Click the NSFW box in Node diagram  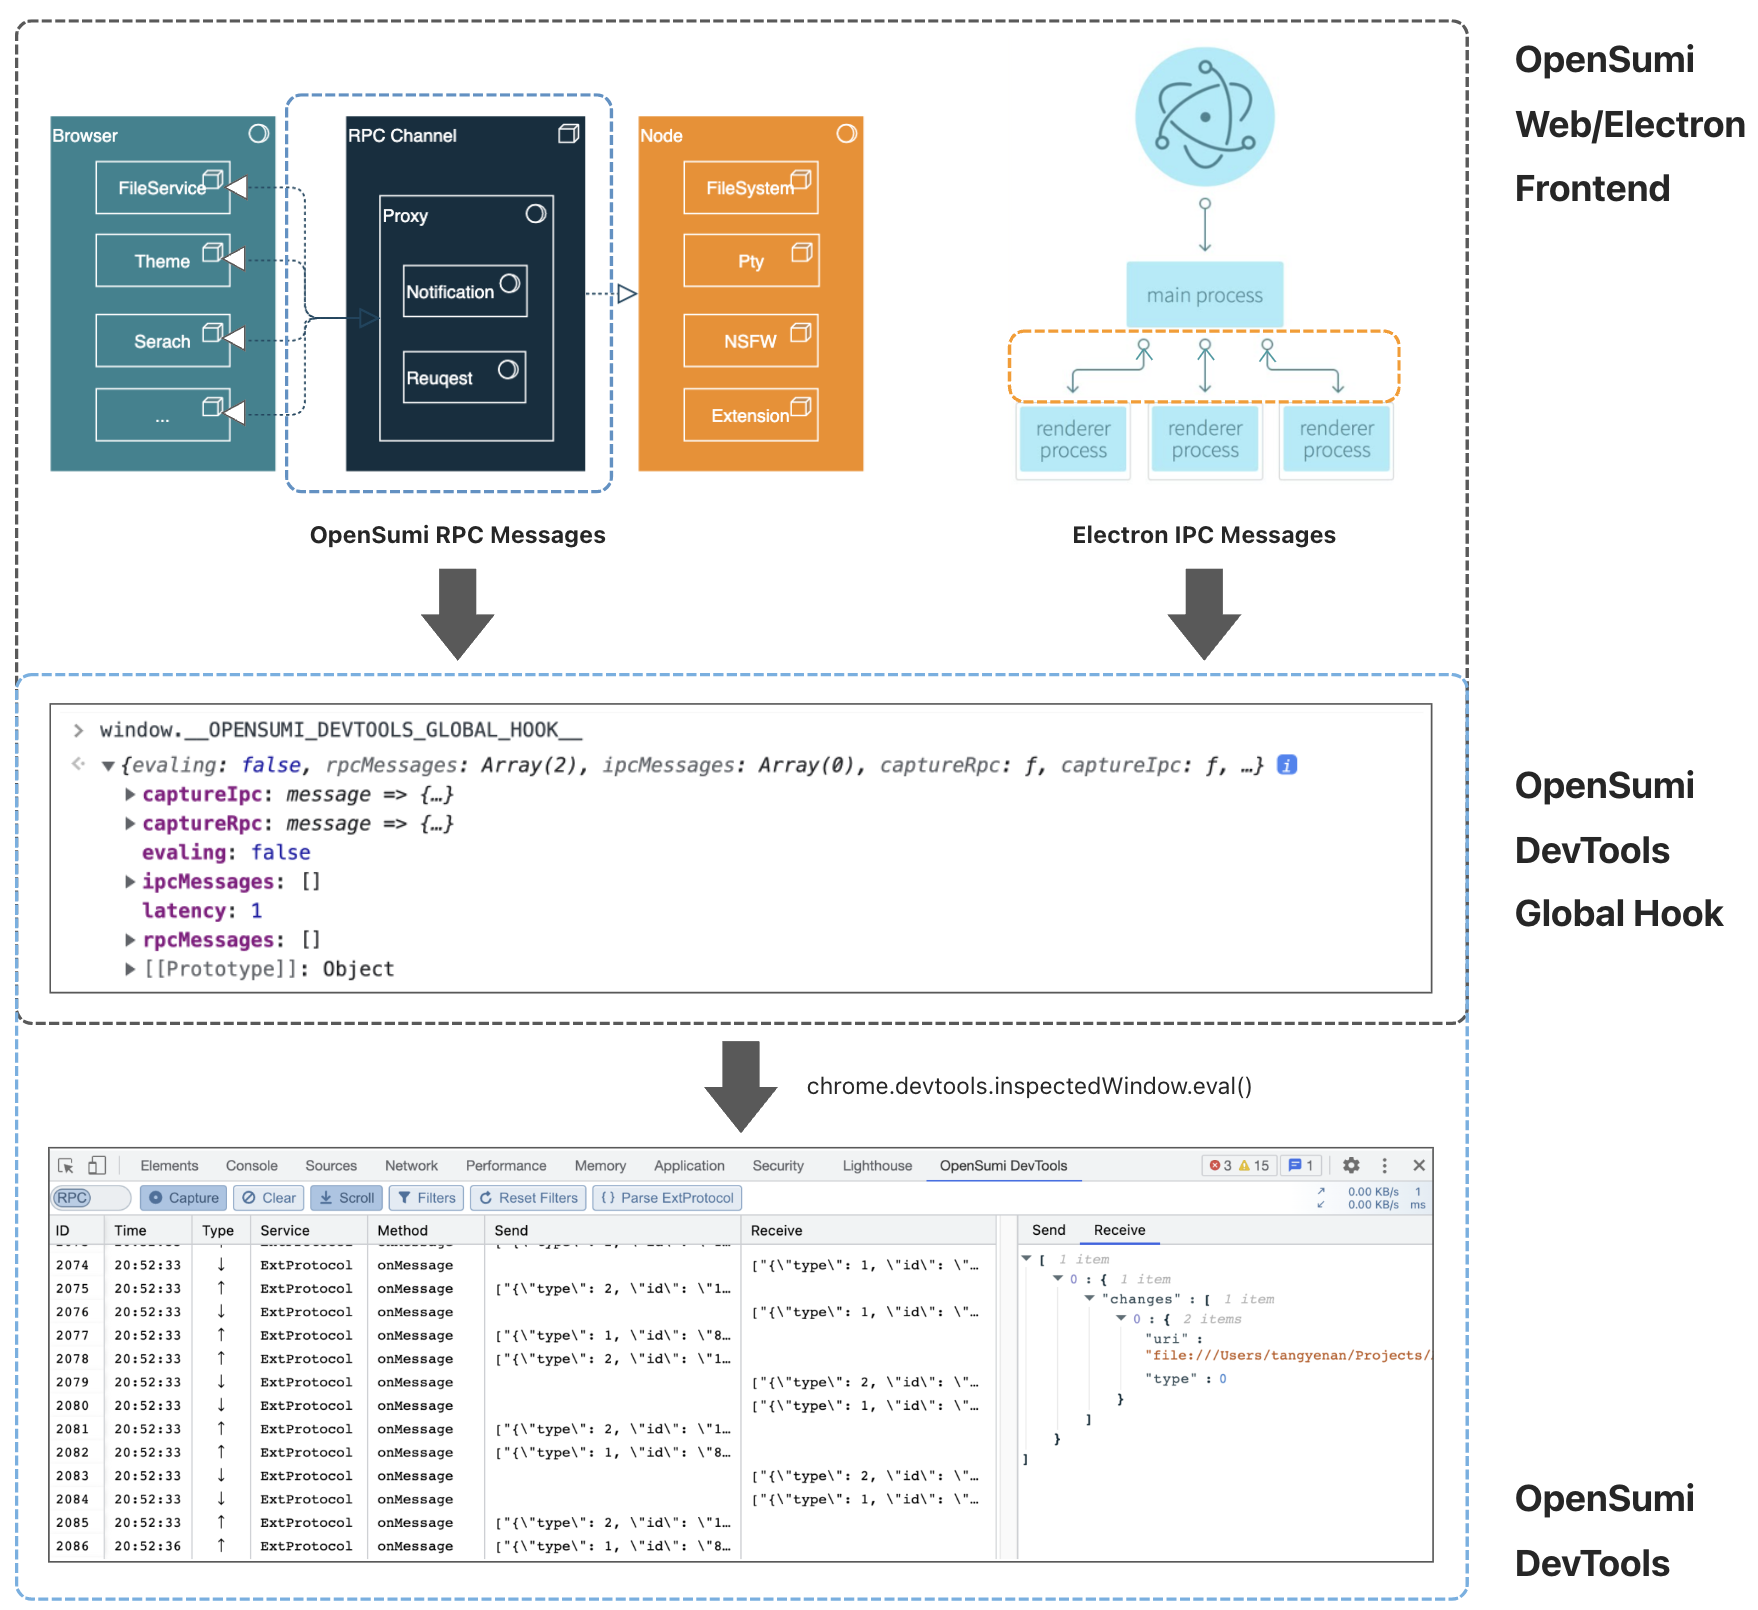click(x=751, y=341)
